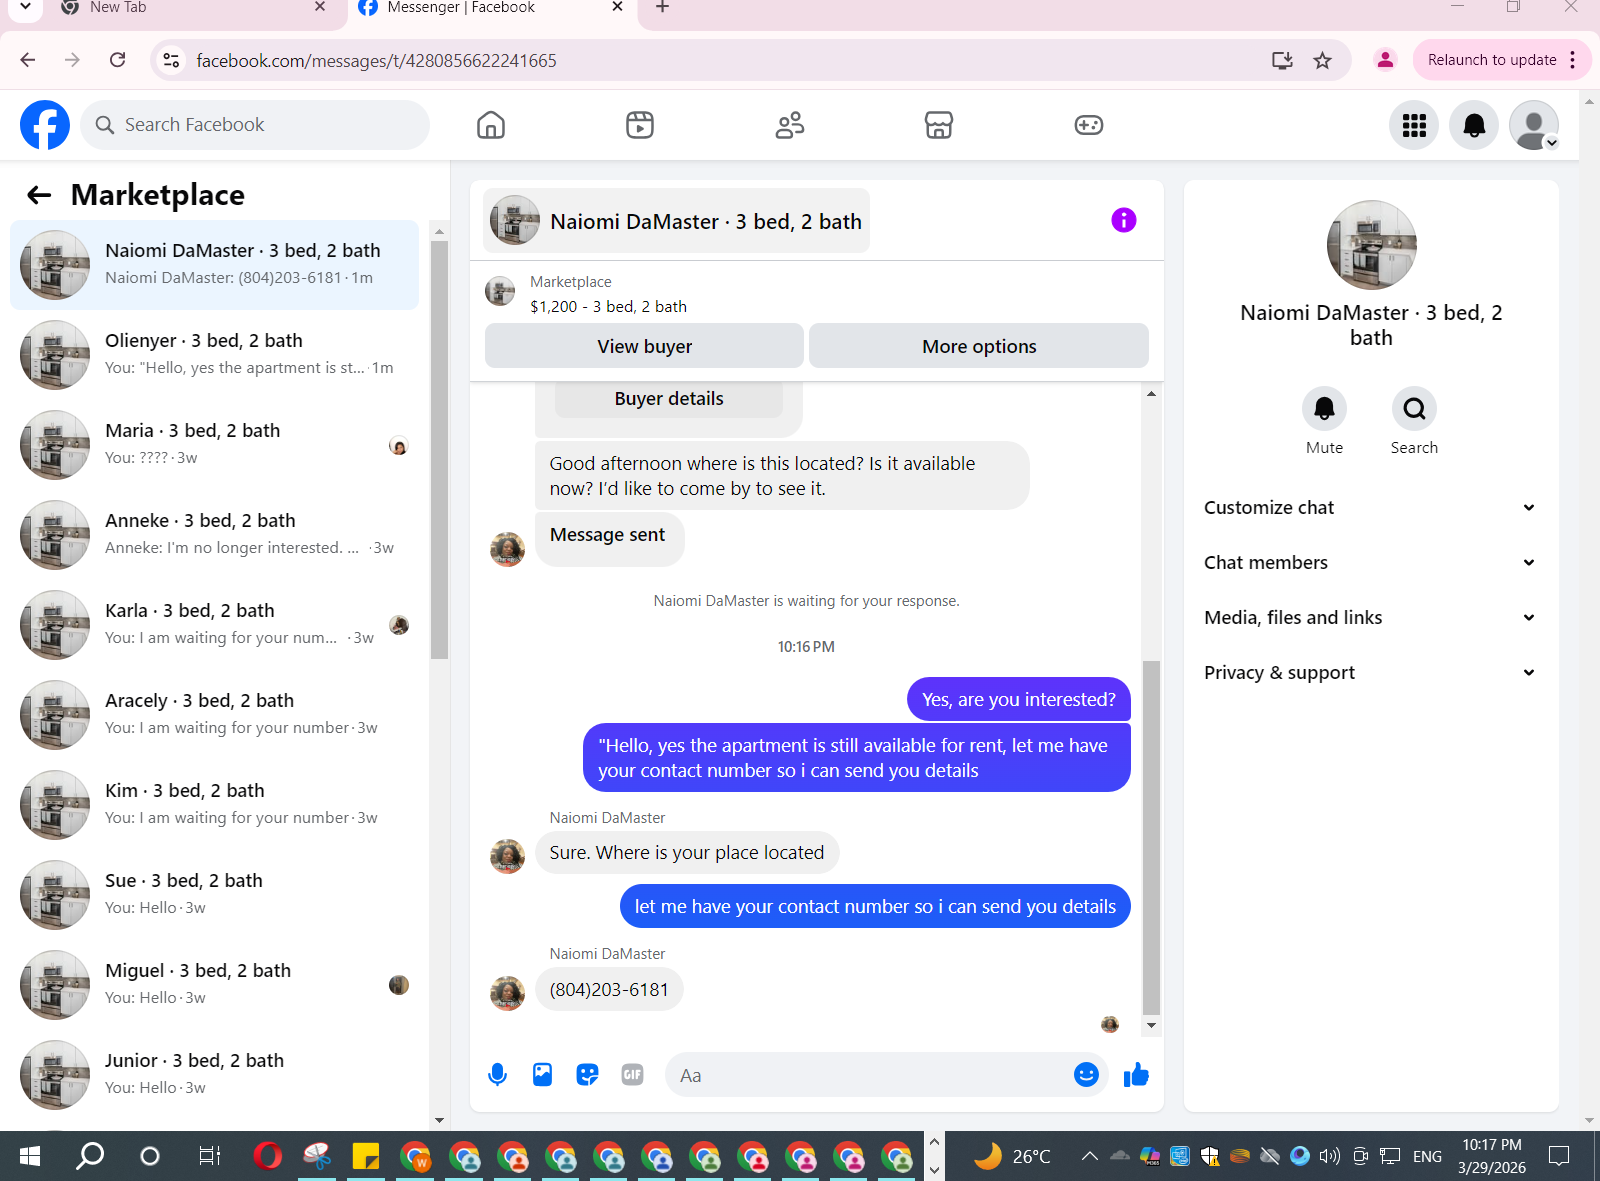1600x1181 pixels.
Task: Open the Facebook home logo
Action: (45, 125)
